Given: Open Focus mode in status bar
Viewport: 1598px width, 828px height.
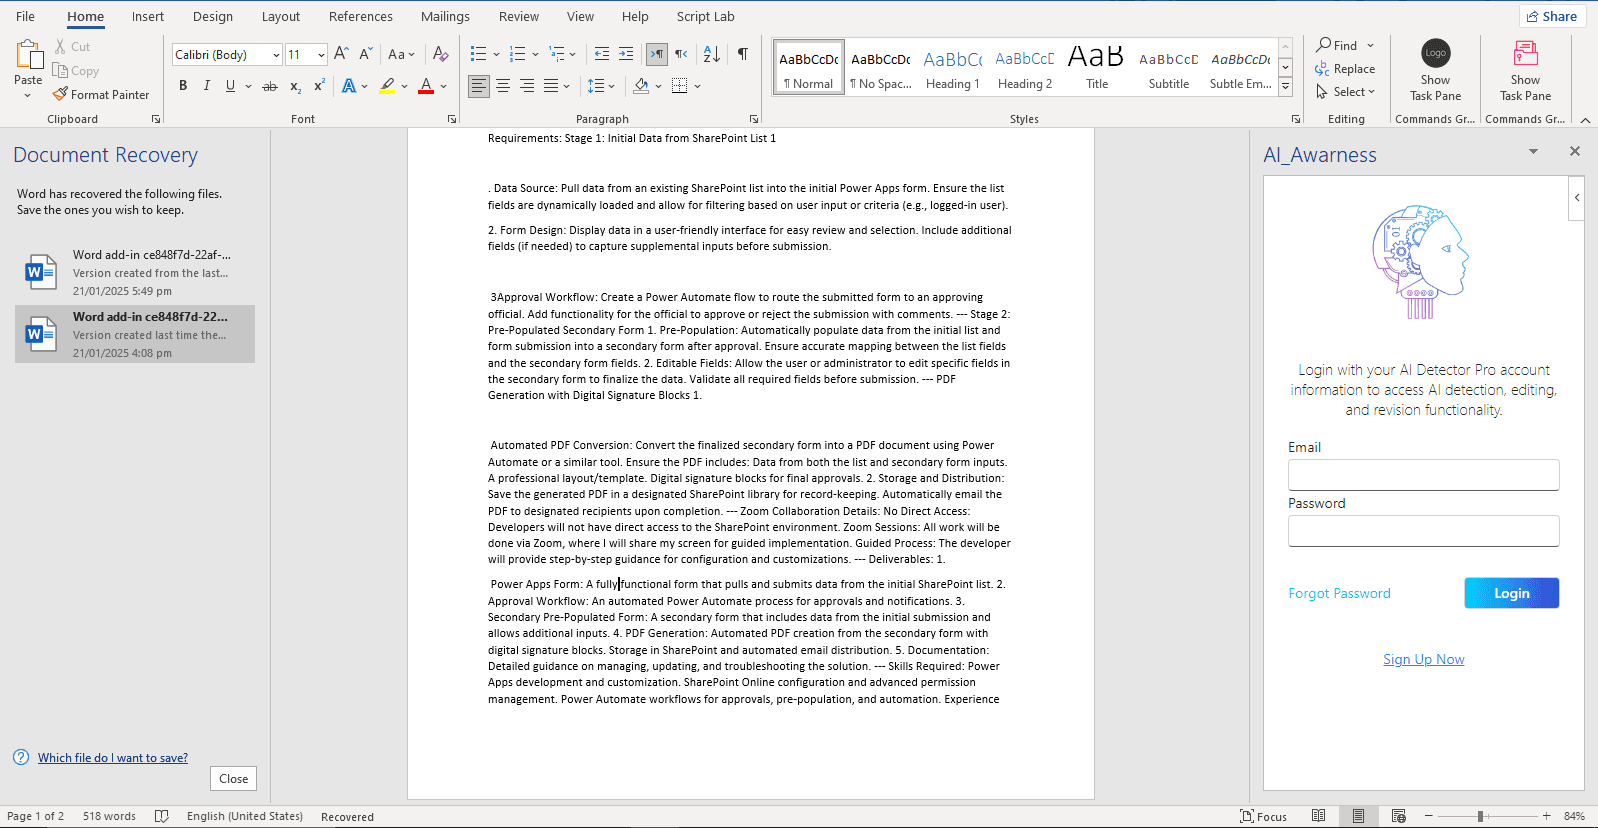Looking at the screenshot, I should point(1264,816).
